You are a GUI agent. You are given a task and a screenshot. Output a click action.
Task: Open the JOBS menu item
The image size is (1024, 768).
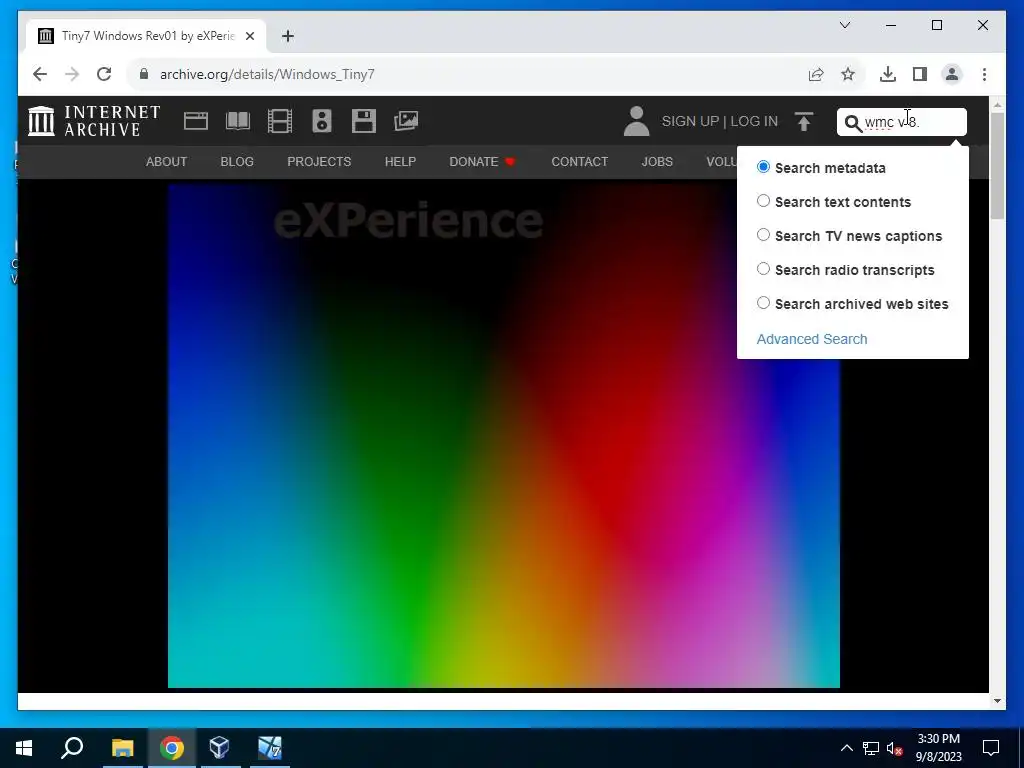[657, 162]
